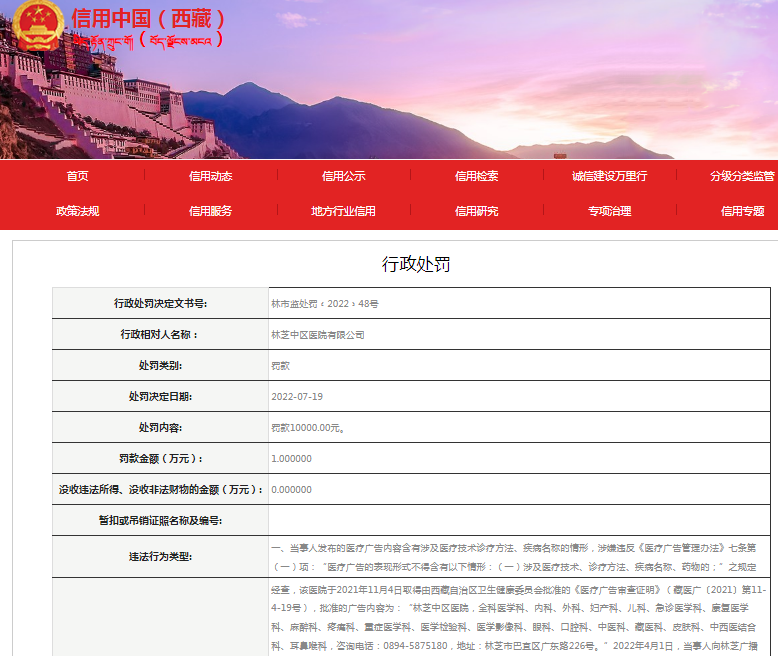Image resolution: width=778 pixels, height=656 pixels.
Task: Go to 政策法规 section
Action: (77, 211)
